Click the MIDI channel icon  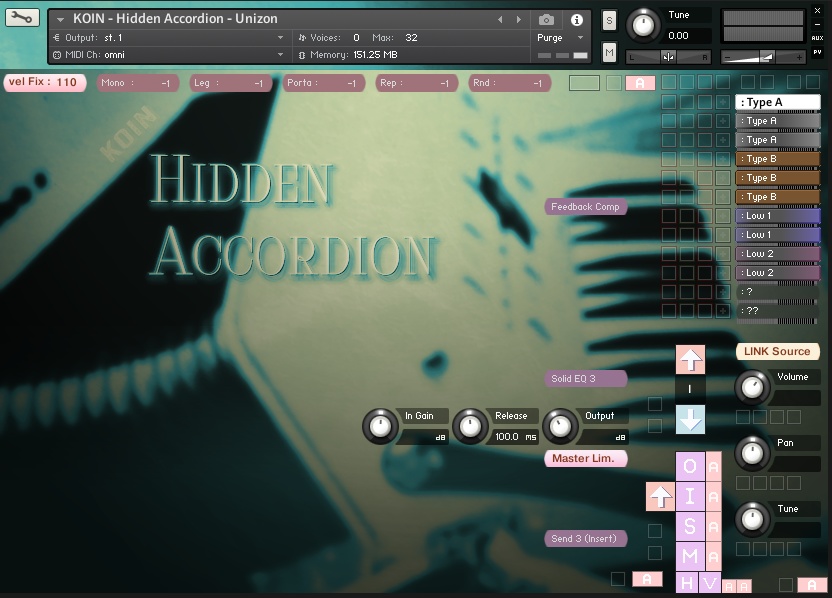57,55
